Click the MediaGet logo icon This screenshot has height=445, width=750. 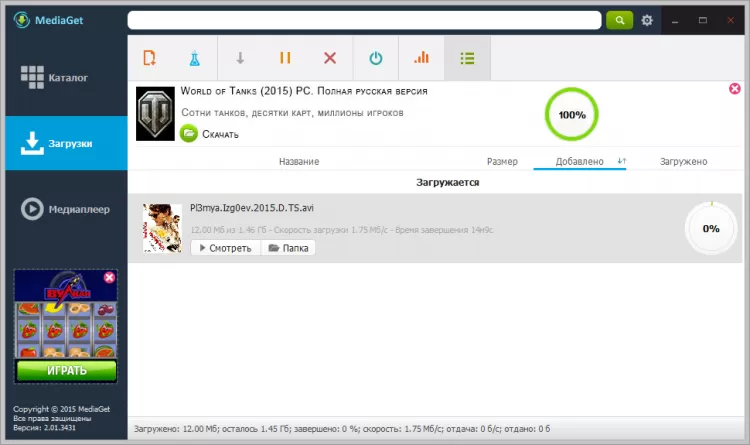click(x=22, y=20)
